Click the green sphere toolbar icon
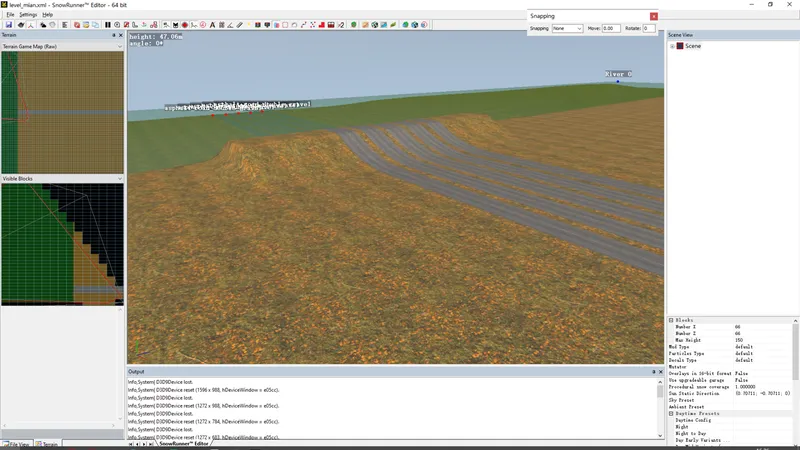This screenshot has height=450, width=800. tap(353, 24)
